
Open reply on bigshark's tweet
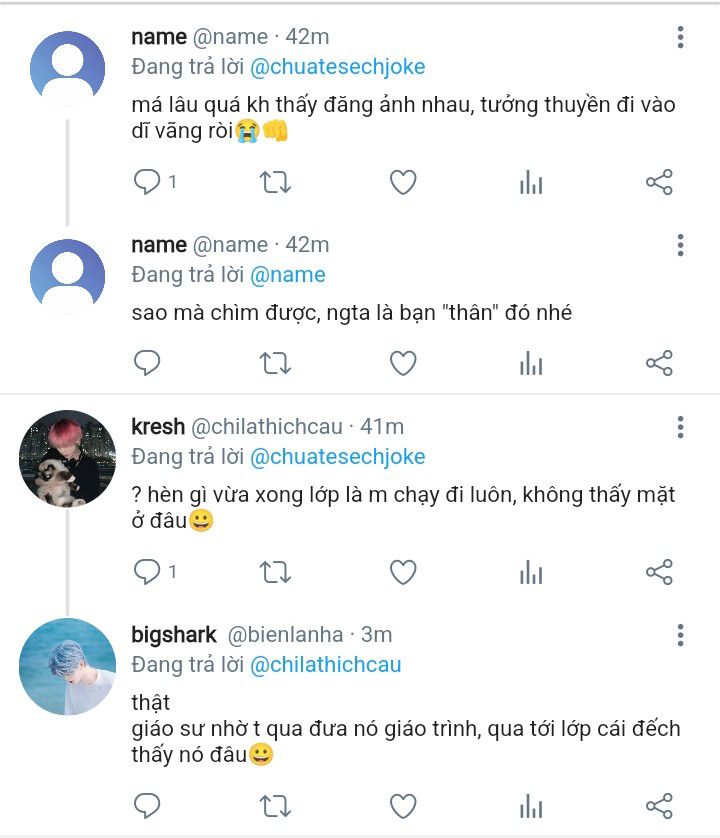[x=147, y=806]
